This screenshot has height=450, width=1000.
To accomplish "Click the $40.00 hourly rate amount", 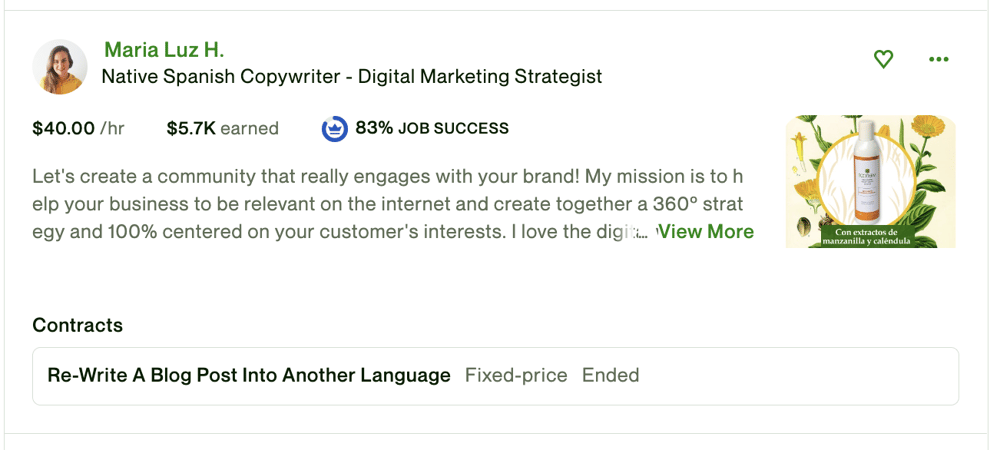I will [x=63, y=128].
